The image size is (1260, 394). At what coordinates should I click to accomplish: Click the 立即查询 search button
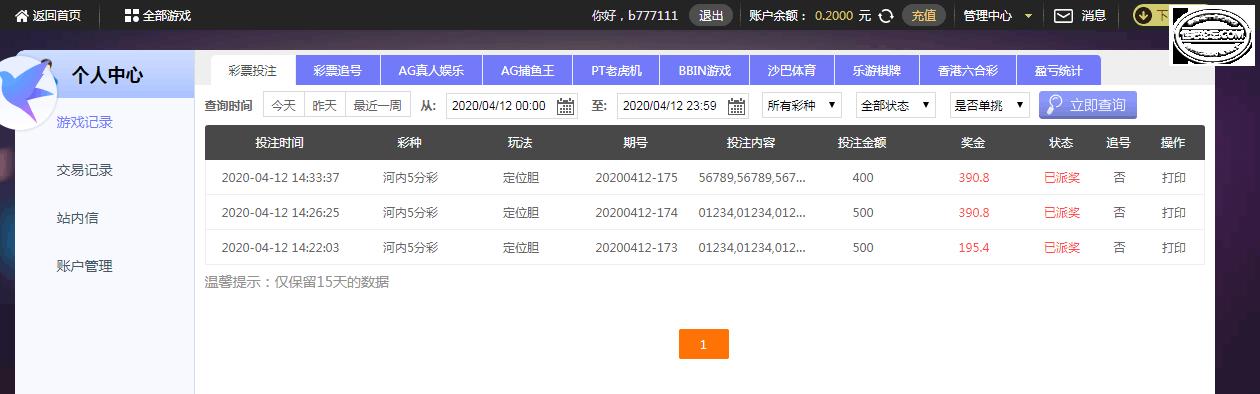pyautogui.click(x=1088, y=105)
